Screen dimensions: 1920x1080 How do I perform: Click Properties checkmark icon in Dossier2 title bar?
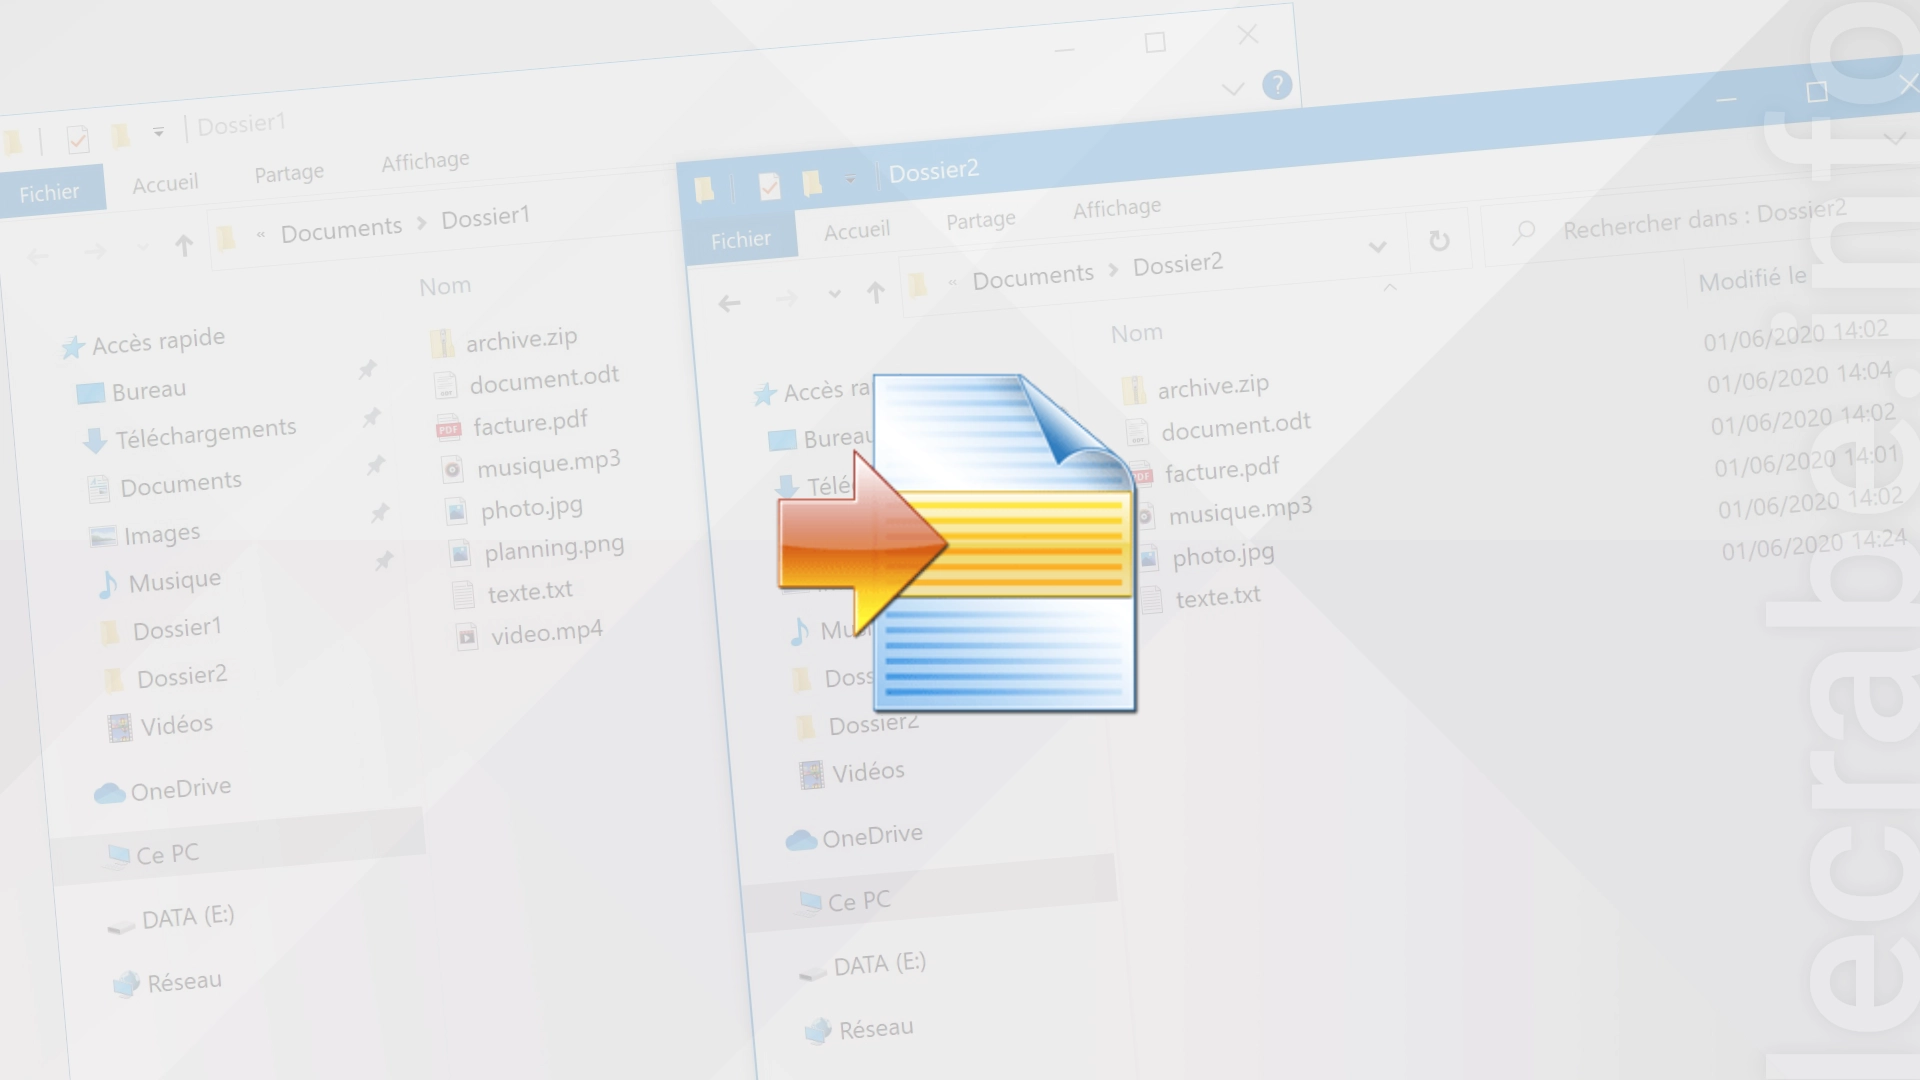pyautogui.click(x=769, y=187)
